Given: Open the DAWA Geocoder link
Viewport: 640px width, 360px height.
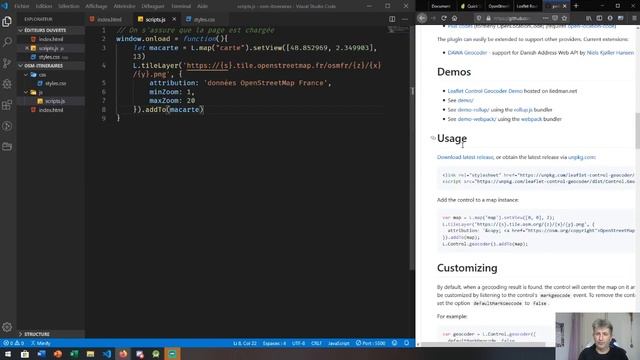Looking at the screenshot, I should [x=467, y=53].
